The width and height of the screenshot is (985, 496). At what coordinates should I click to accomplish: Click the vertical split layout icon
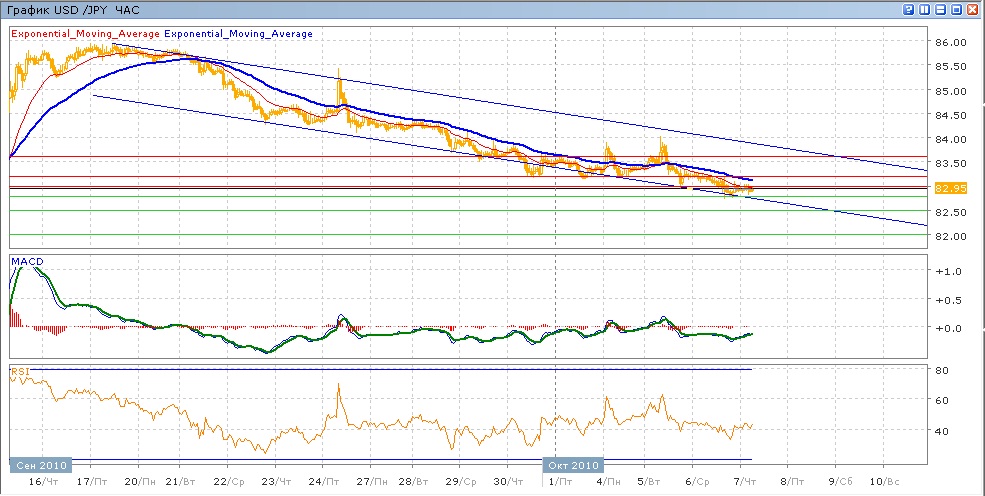(x=925, y=9)
